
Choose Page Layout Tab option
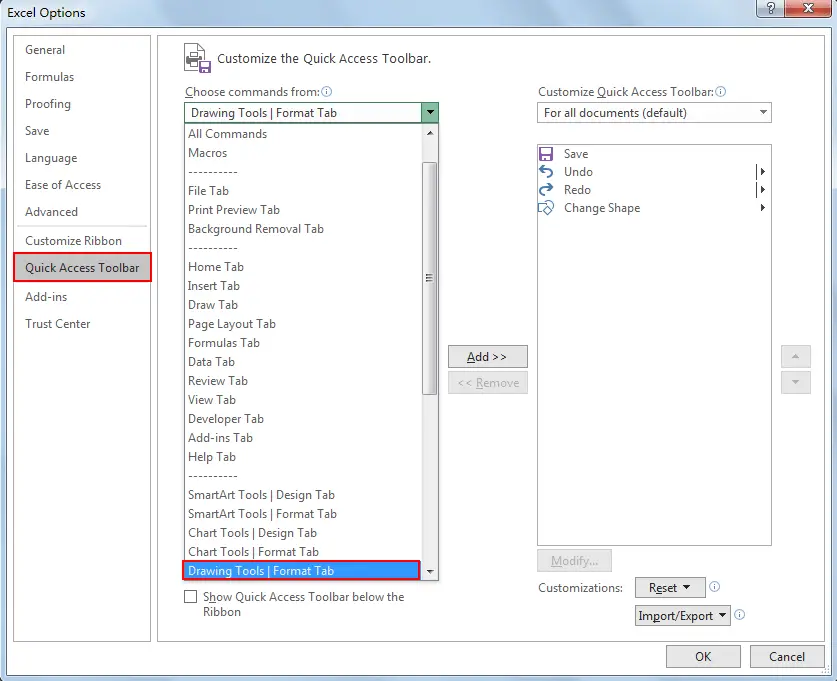tap(303, 324)
